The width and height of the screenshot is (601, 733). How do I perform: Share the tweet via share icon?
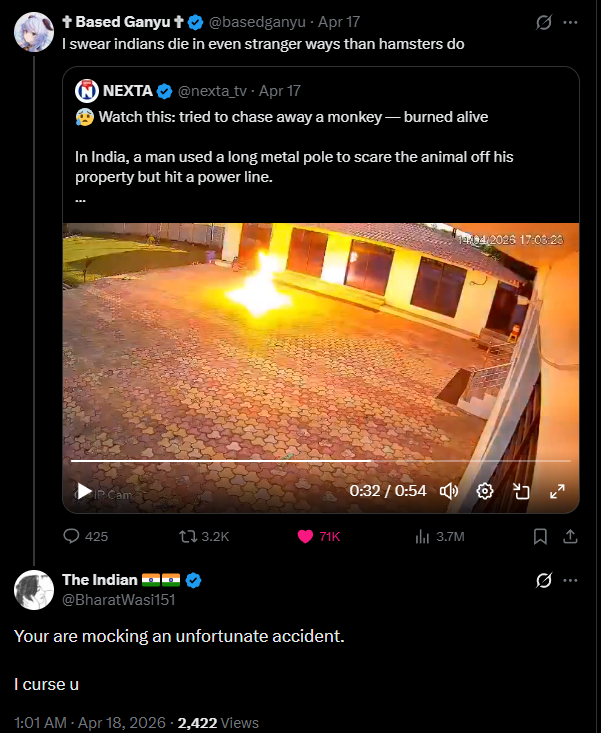[x=570, y=536]
